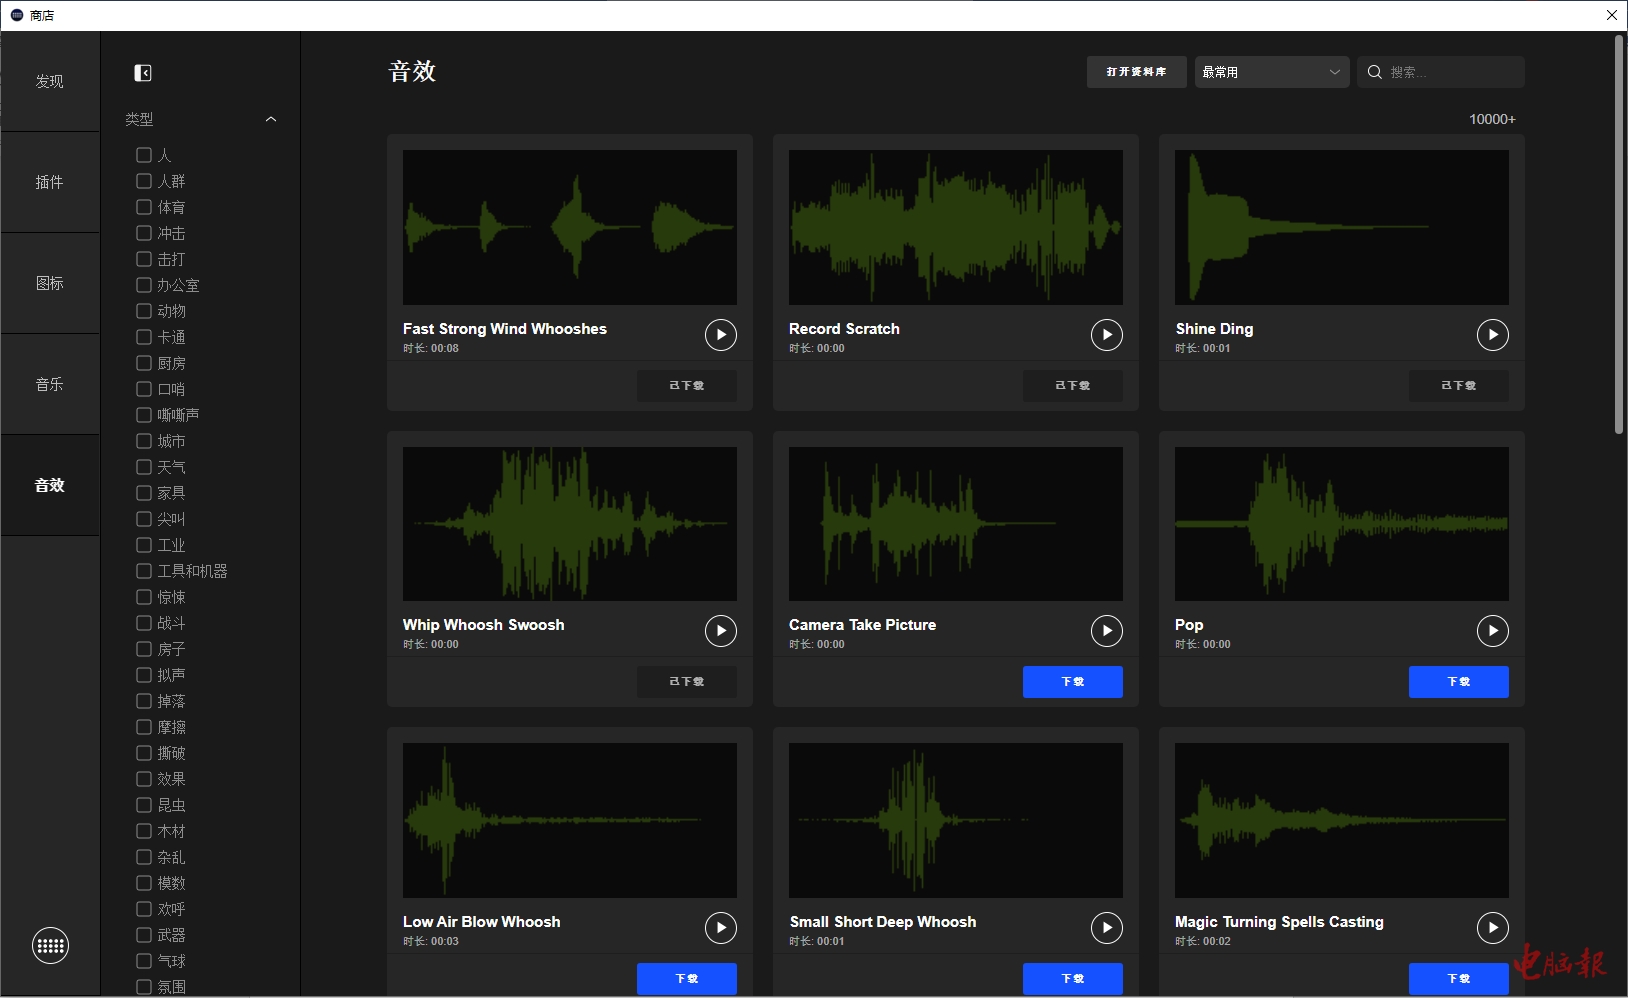
Task: Play the Pop sound effect
Action: (x=1492, y=631)
